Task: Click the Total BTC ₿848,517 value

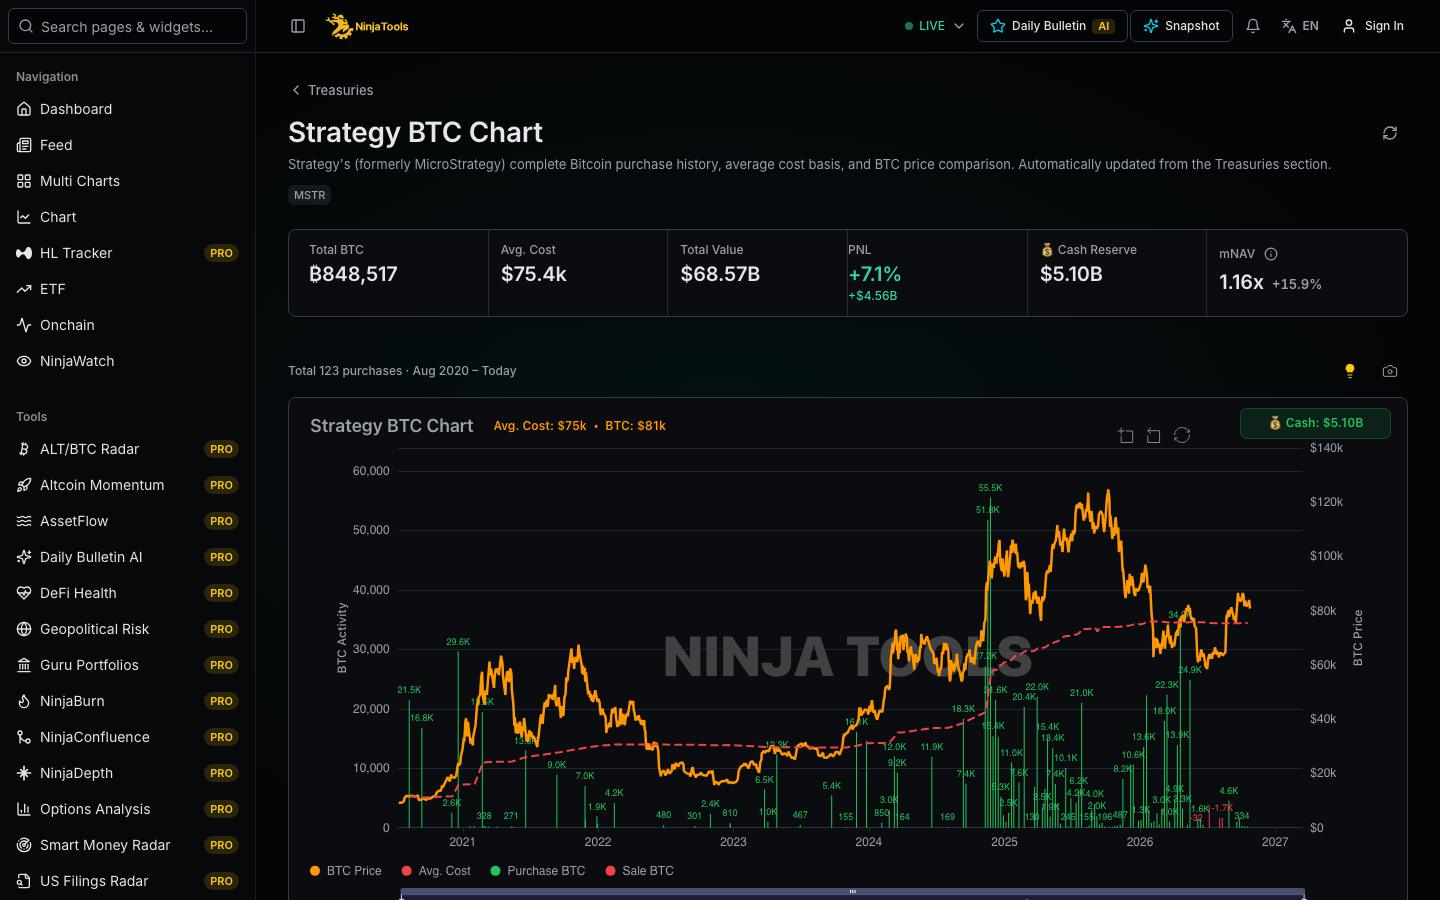Action: (353, 274)
